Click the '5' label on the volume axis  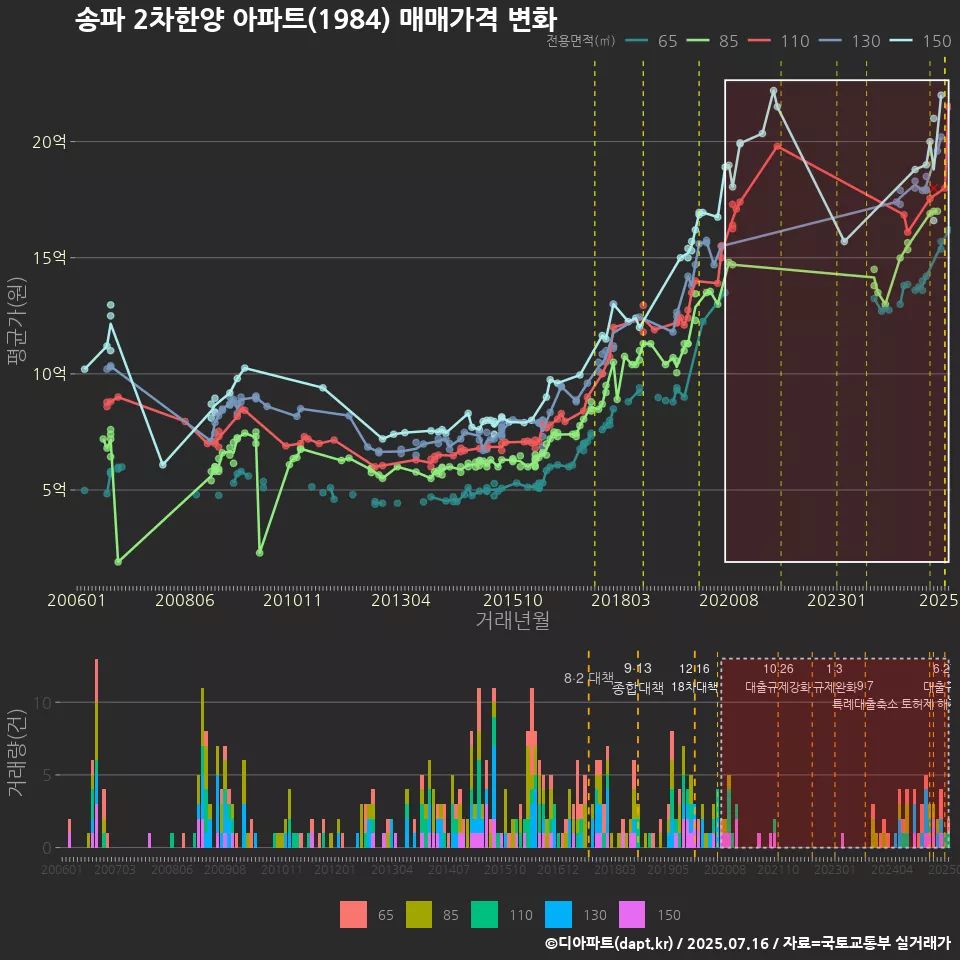[x=47, y=775]
